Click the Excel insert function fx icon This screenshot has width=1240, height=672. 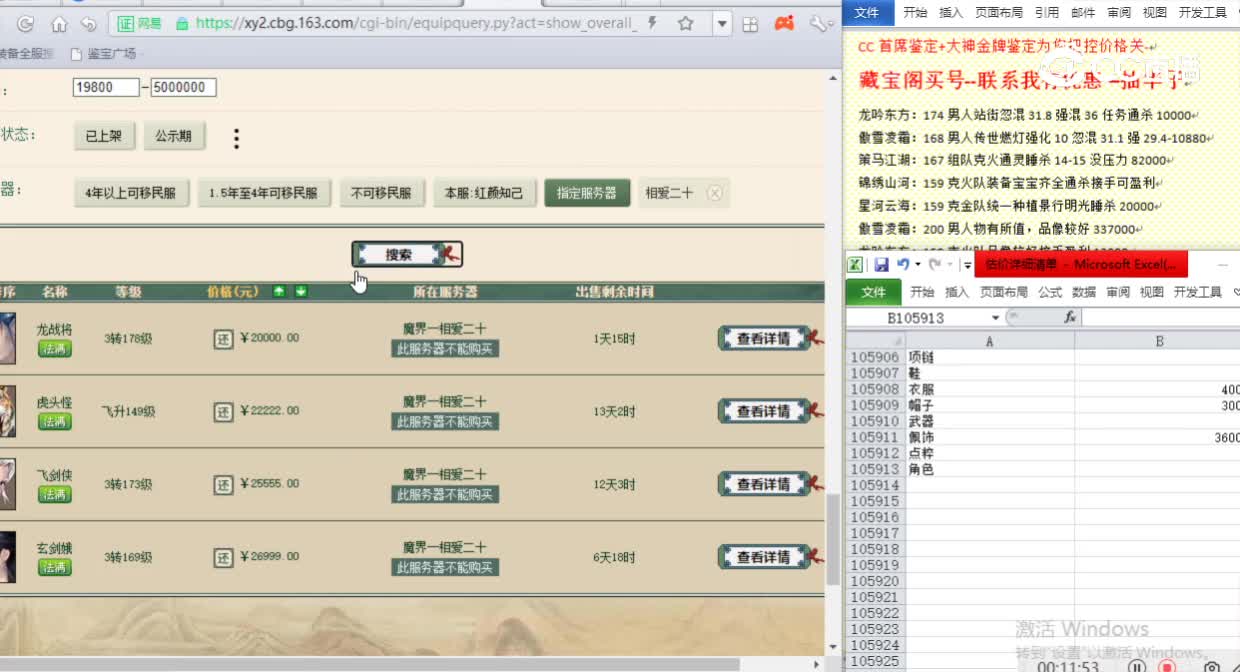[x=1069, y=318]
